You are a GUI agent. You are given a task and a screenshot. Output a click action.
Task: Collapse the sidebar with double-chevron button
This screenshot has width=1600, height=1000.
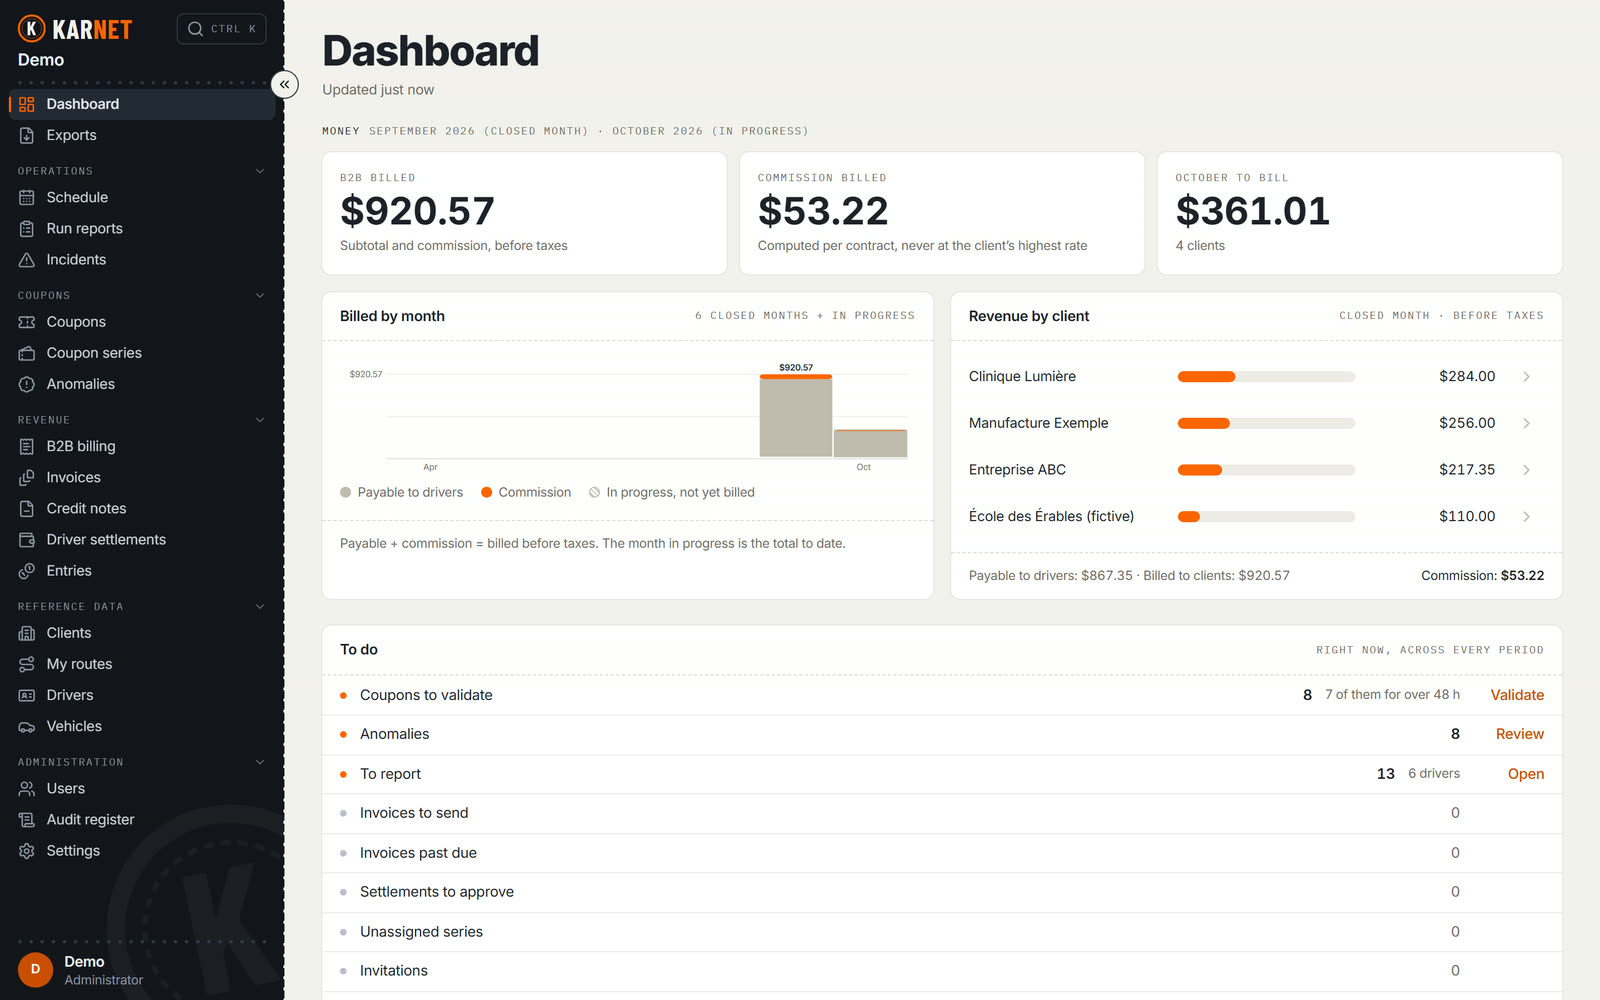[x=285, y=85]
